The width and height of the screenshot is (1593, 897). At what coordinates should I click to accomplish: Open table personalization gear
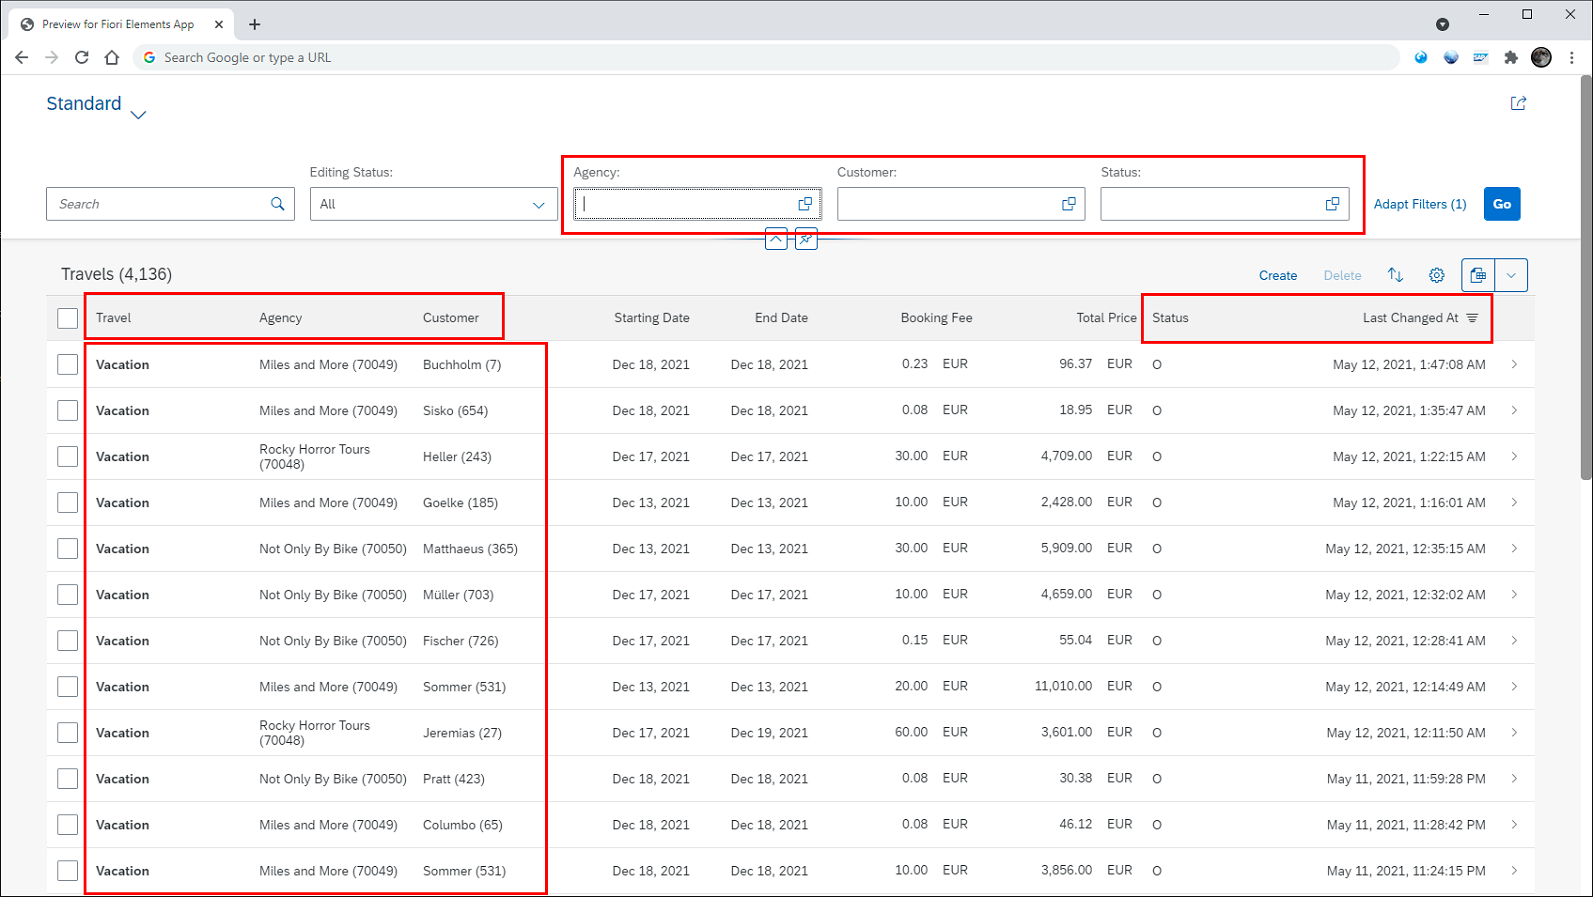pyautogui.click(x=1437, y=275)
